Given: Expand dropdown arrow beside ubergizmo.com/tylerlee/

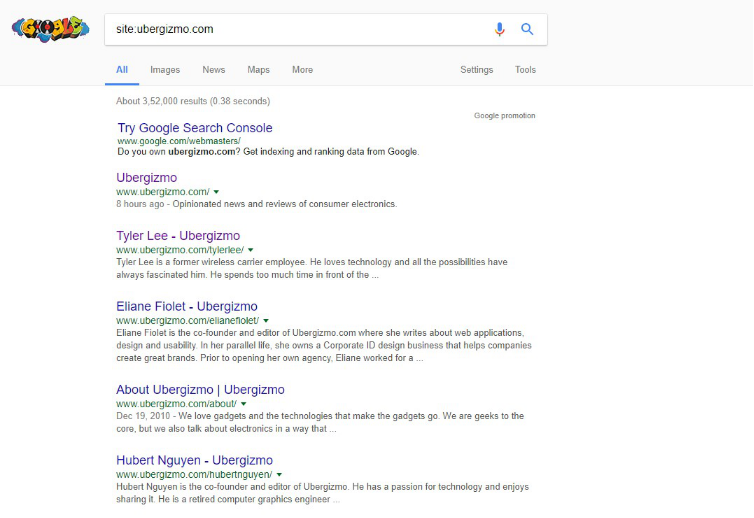Looking at the screenshot, I should pos(251,250).
